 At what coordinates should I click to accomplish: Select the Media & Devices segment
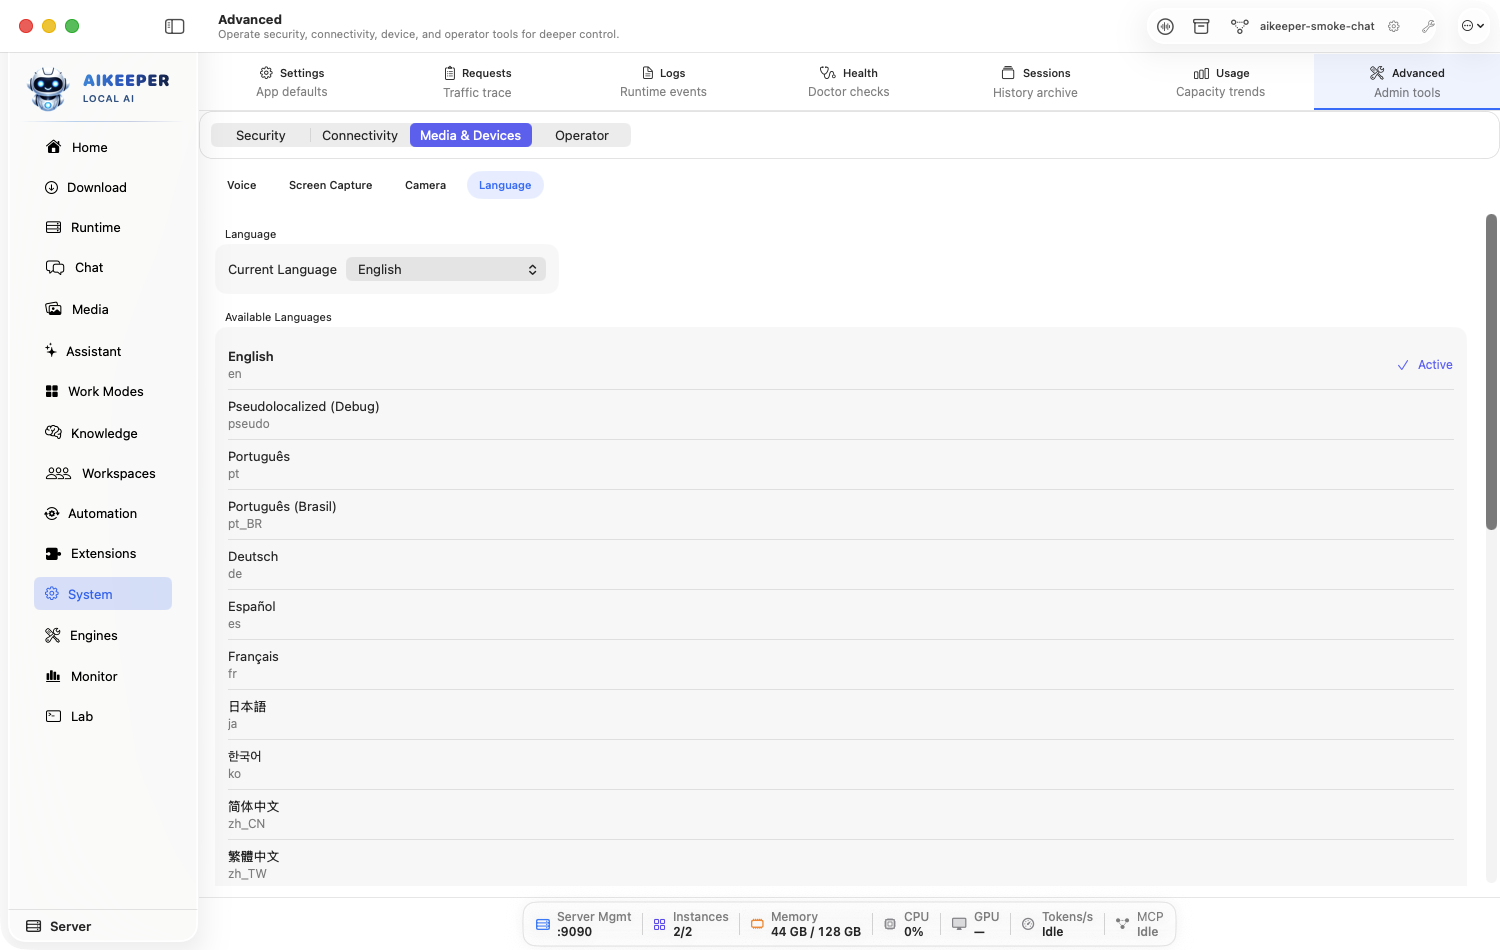(471, 135)
